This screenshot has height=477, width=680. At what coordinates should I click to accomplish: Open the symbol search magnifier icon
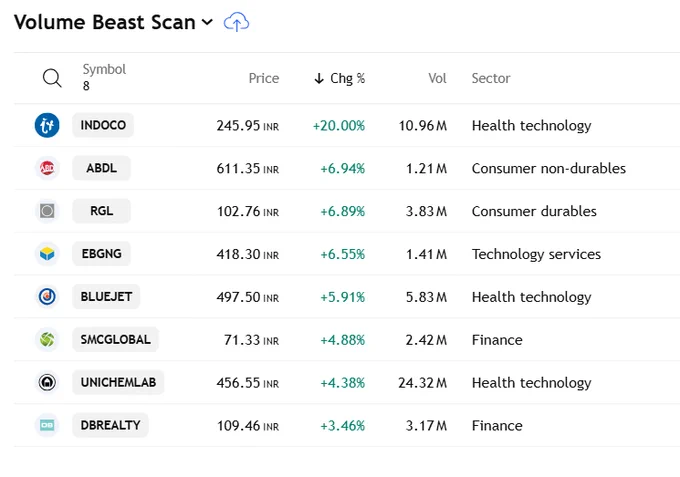[x=52, y=78]
